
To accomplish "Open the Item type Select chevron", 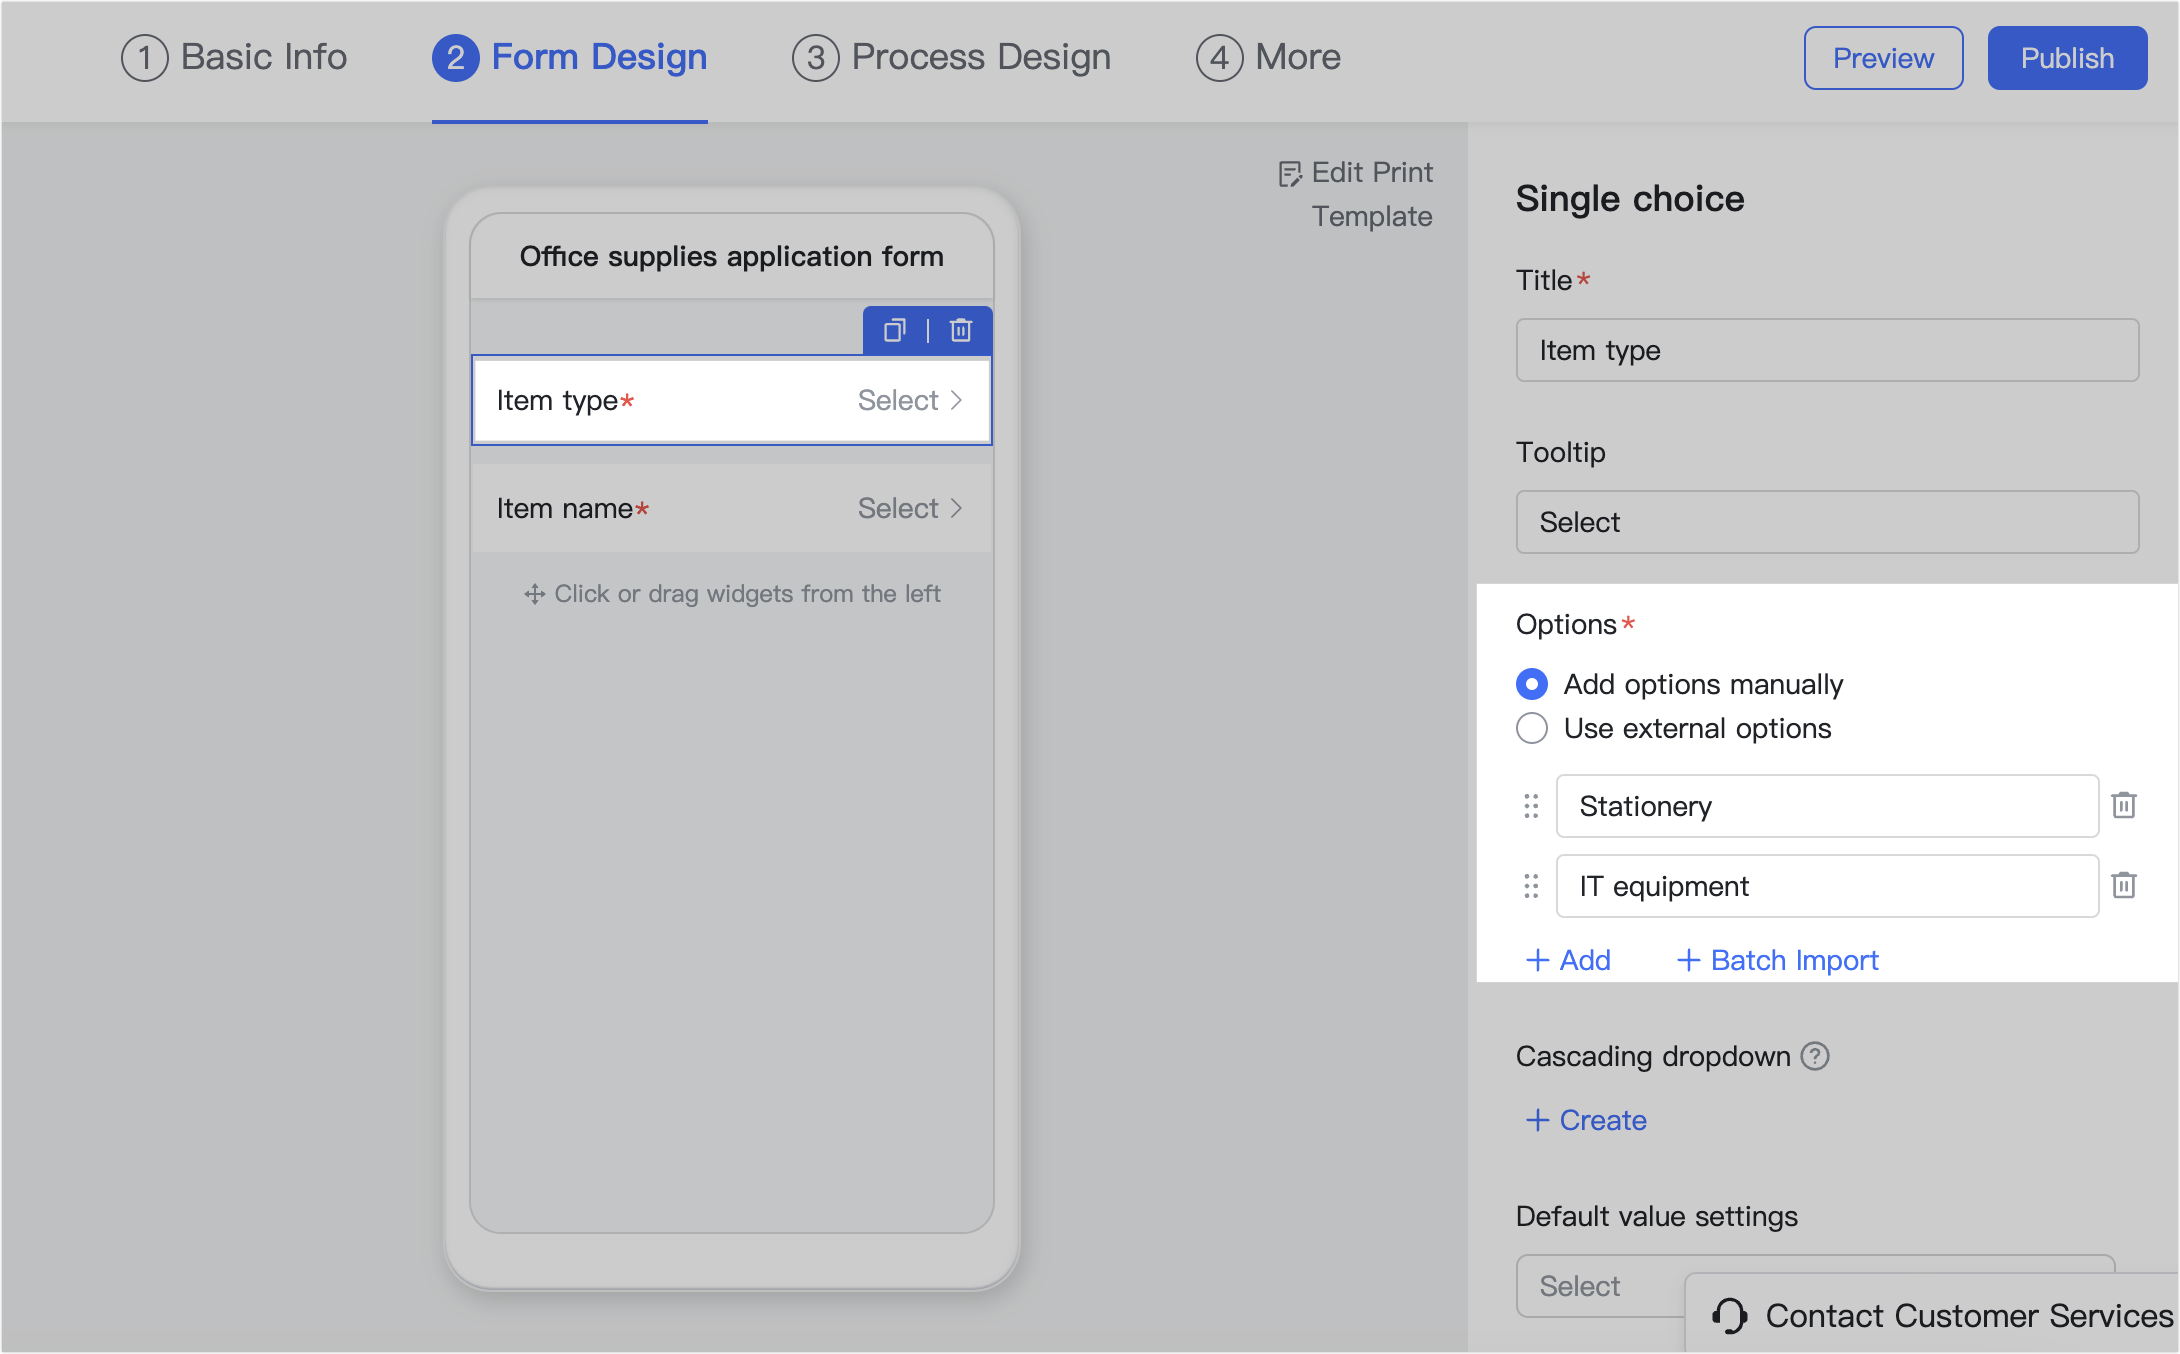I will click(957, 400).
